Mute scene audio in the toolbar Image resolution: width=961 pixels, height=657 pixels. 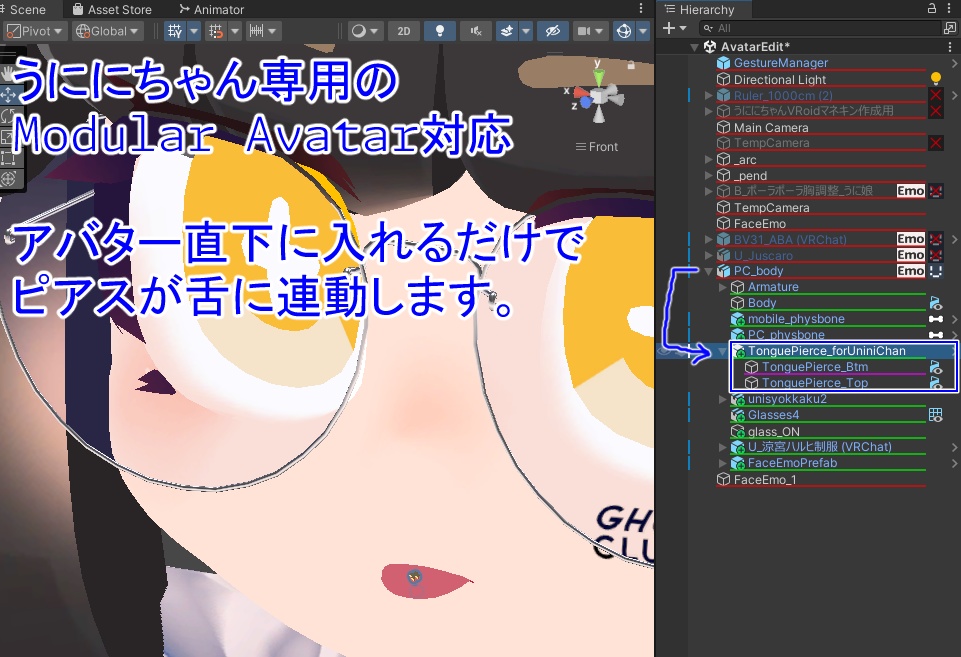point(477,31)
